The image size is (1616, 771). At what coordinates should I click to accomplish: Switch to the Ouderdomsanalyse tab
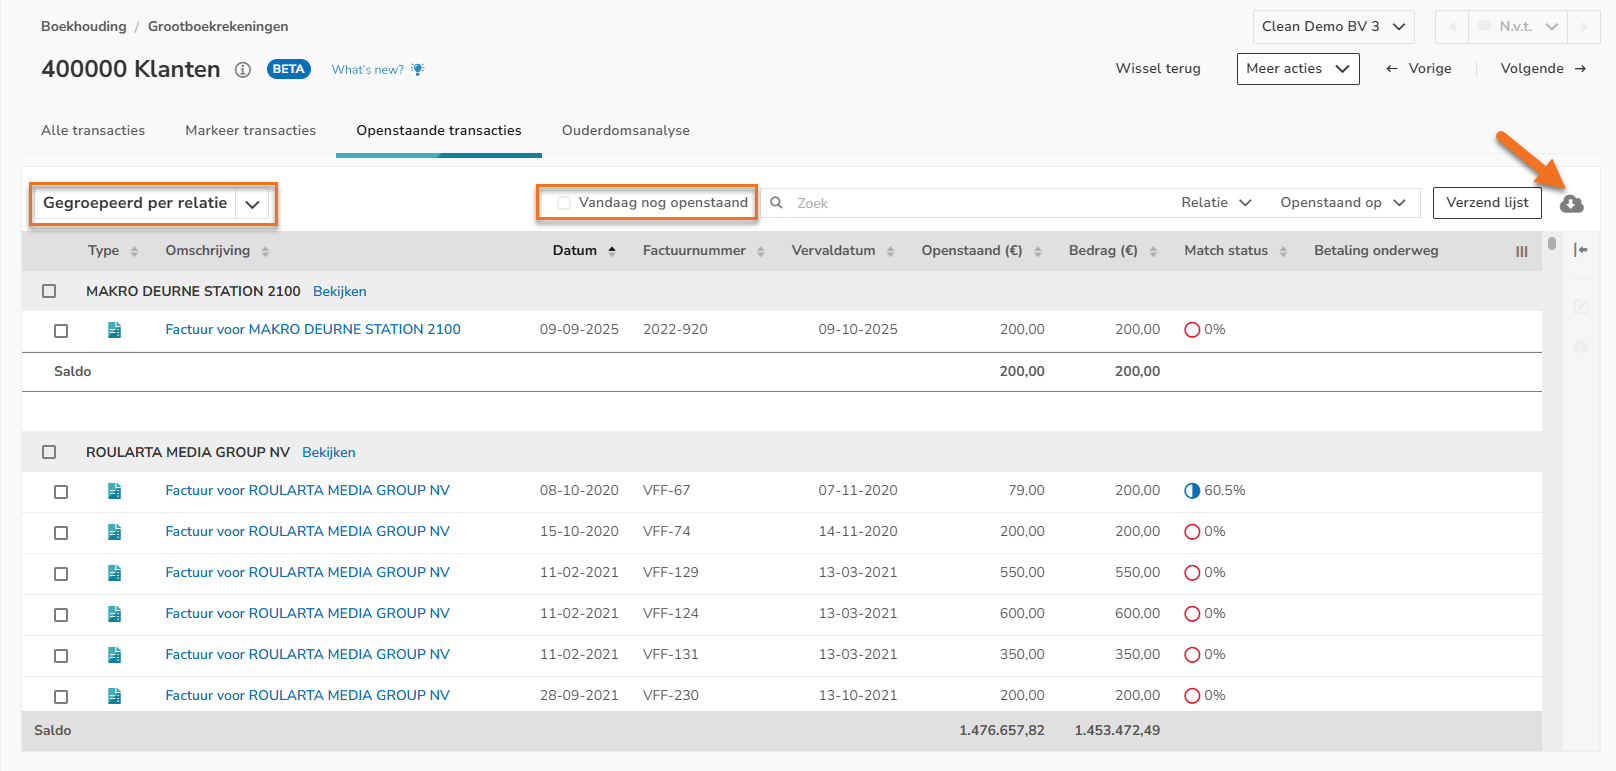(625, 131)
